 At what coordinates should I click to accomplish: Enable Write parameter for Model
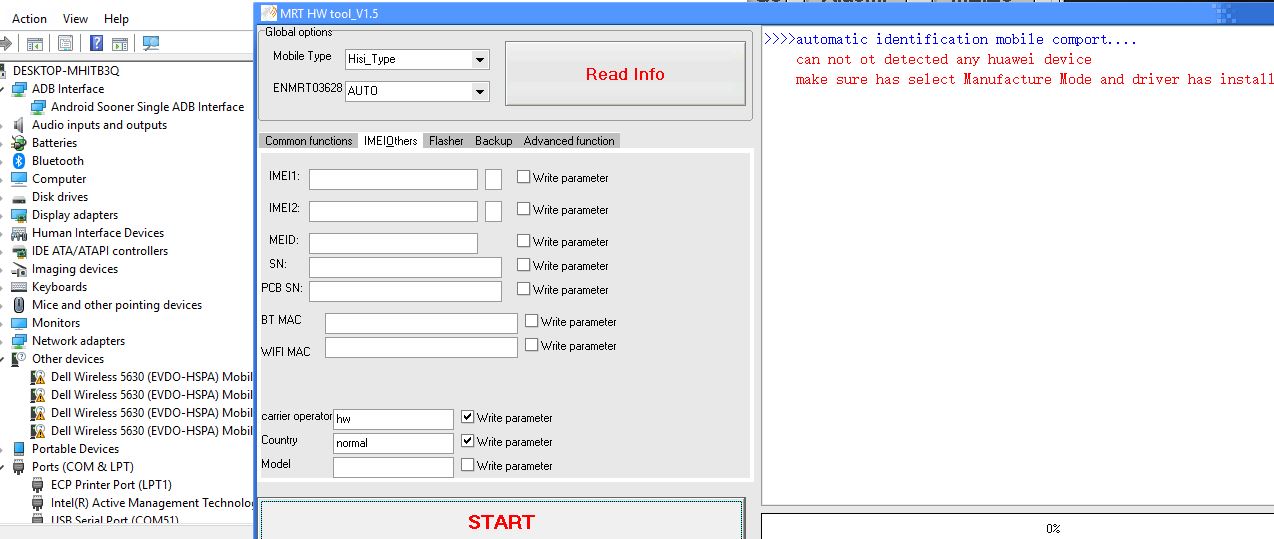coord(467,465)
